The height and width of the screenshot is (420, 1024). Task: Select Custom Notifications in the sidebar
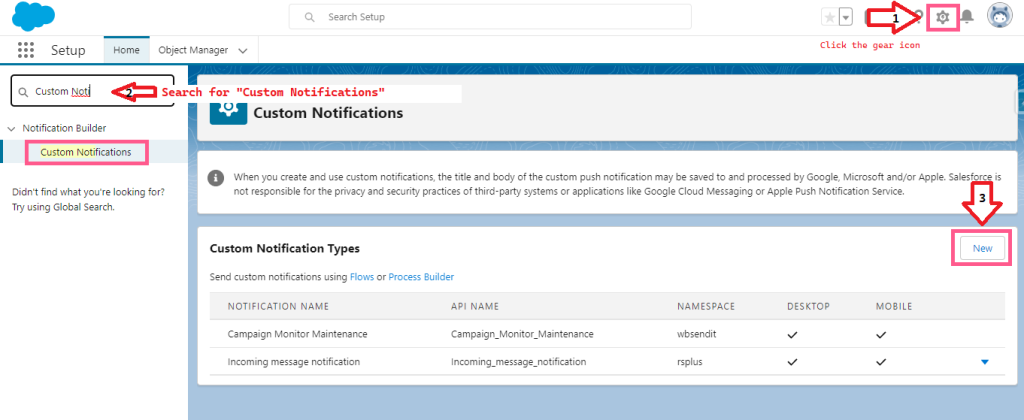86,152
